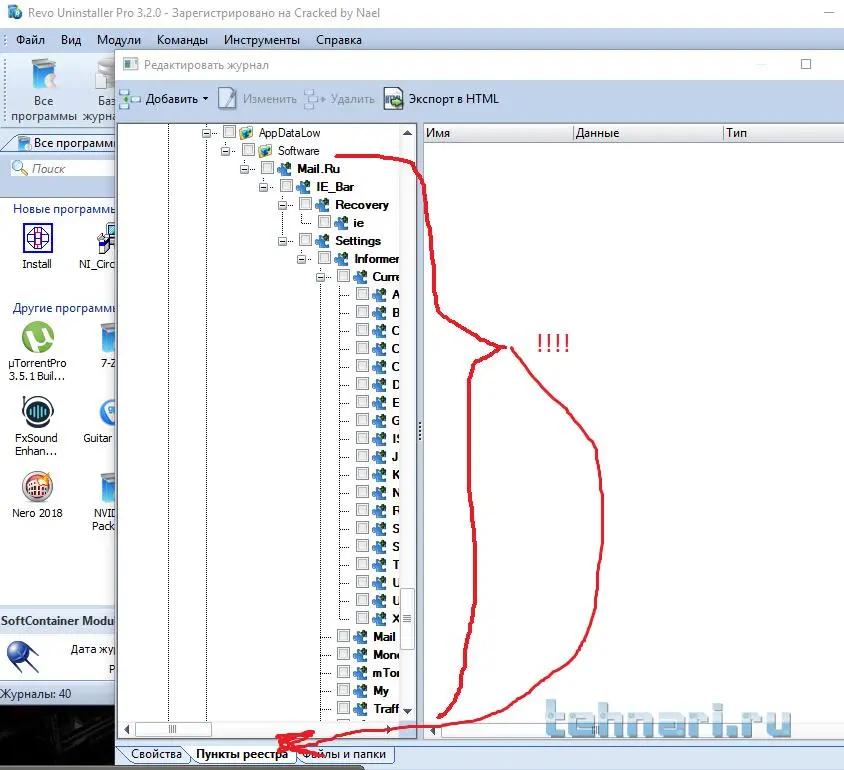Click the Изменить pencil icon

tap(227, 99)
